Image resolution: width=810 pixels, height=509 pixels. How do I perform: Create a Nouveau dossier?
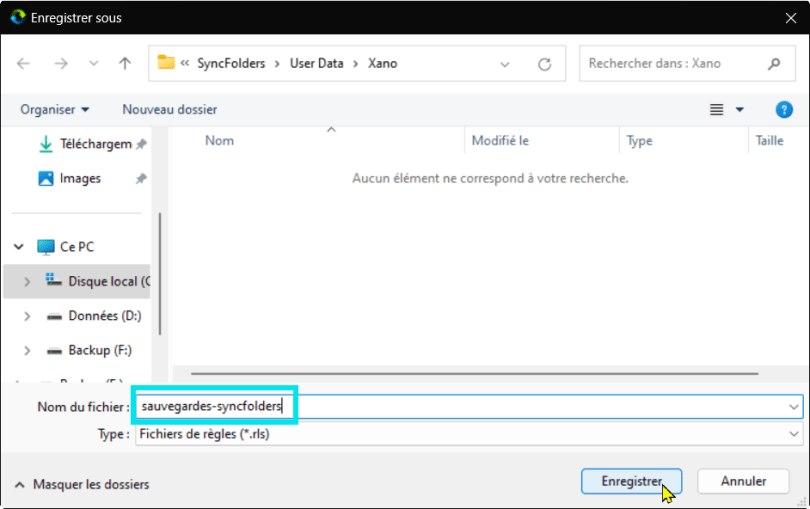(x=169, y=110)
